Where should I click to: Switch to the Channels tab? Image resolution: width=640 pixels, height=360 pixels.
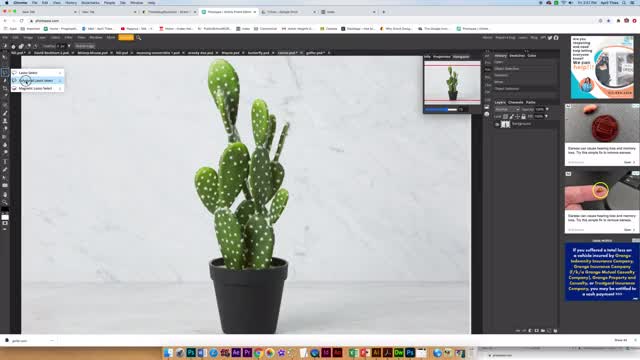516,102
